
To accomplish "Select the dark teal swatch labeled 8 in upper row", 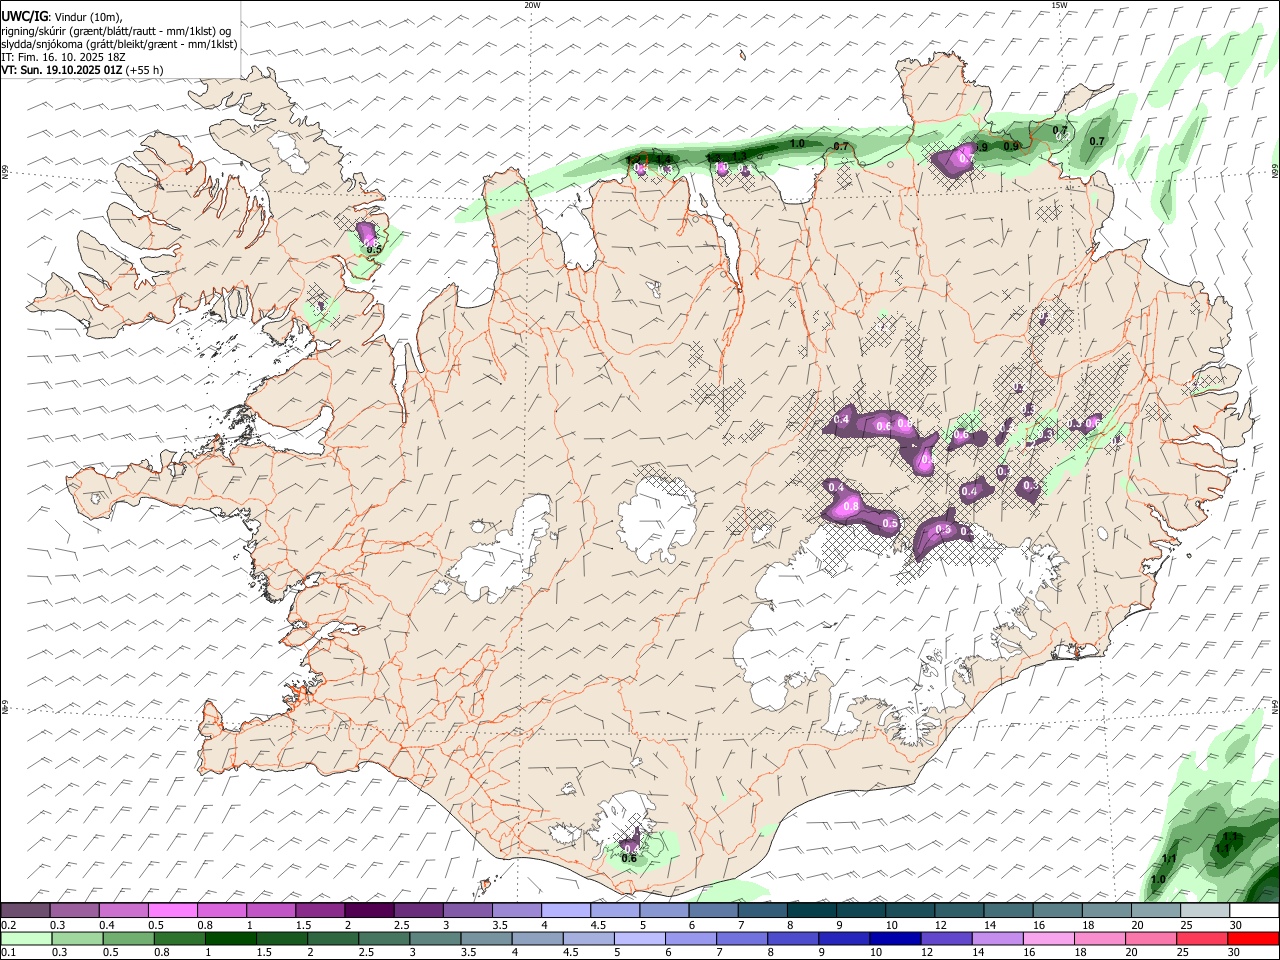I will (x=812, y=910).
